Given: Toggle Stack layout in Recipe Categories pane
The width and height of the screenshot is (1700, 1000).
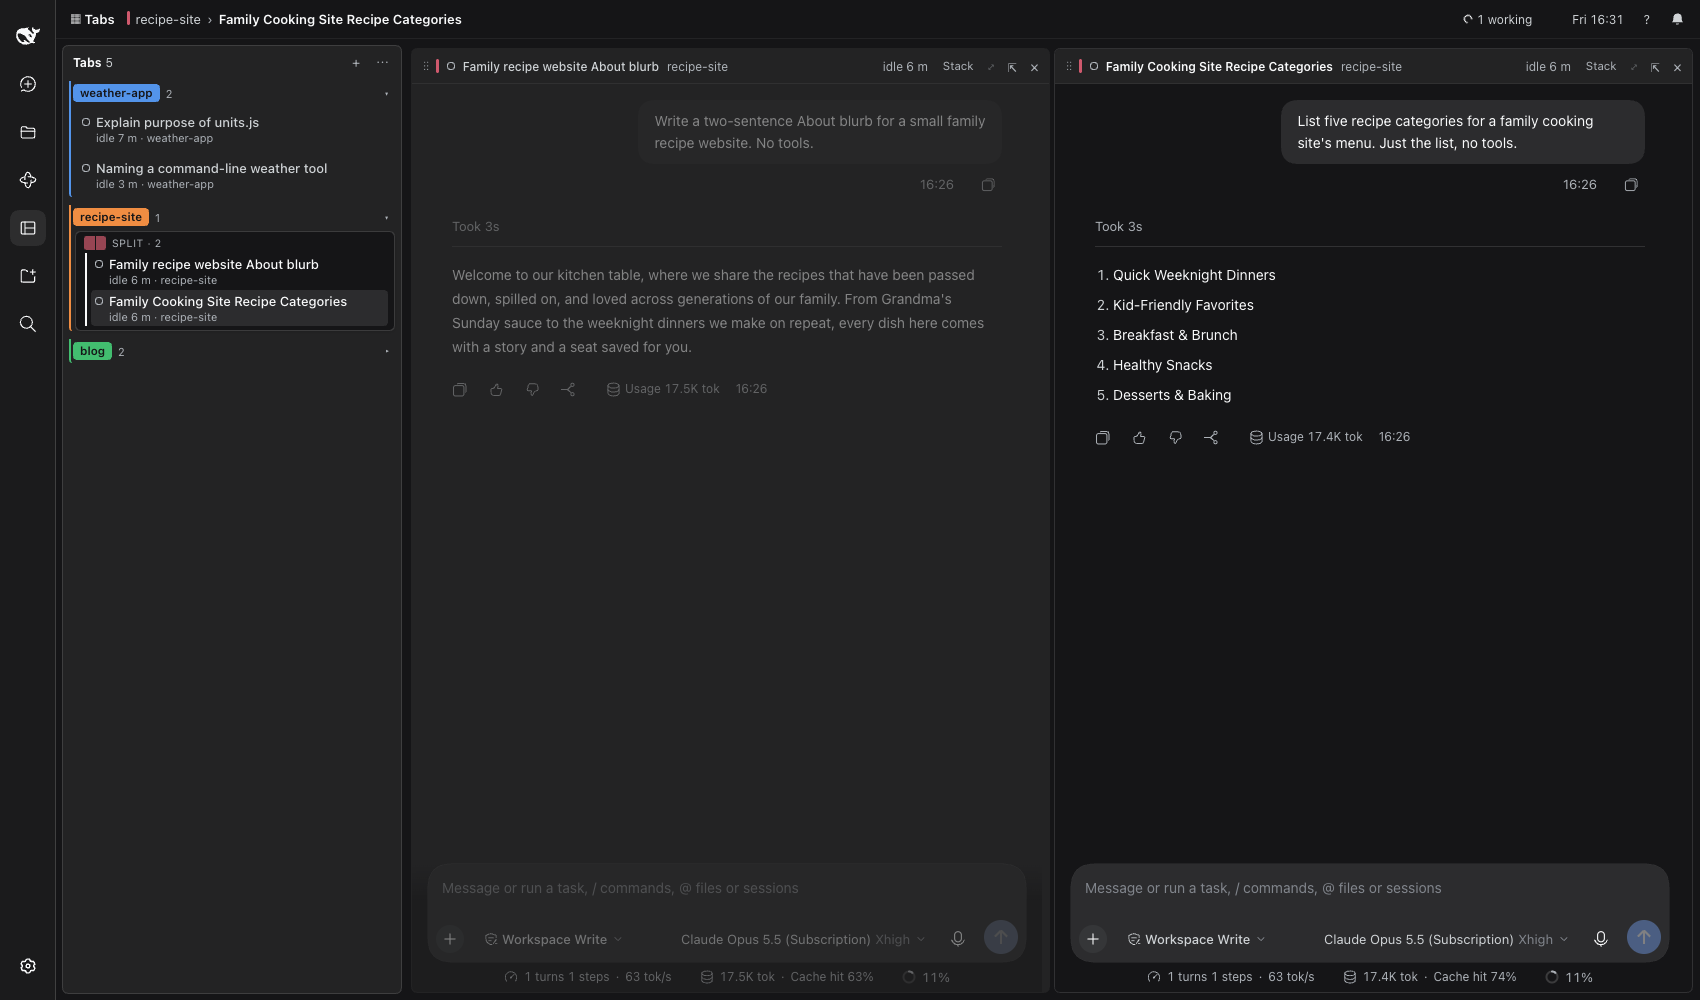Looking at the screenshot, I should tap(1601, 67).
